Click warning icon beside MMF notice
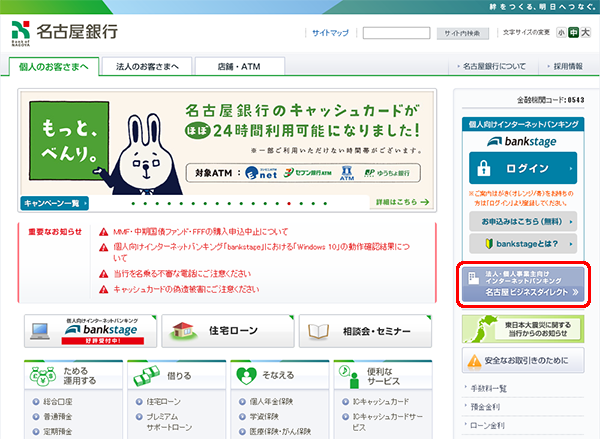 [103, 232]
